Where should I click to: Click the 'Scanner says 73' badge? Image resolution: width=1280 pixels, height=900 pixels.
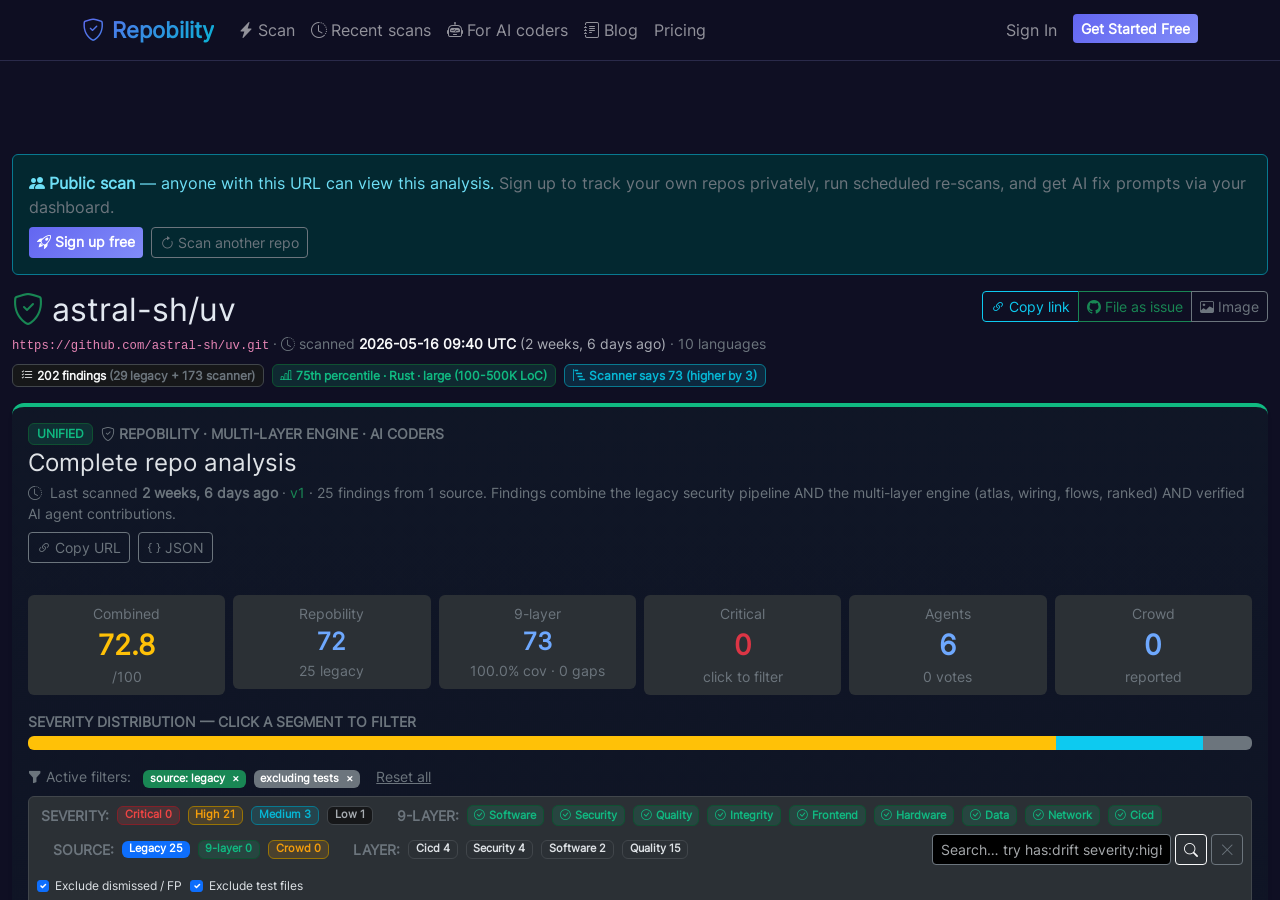[665, 376]
